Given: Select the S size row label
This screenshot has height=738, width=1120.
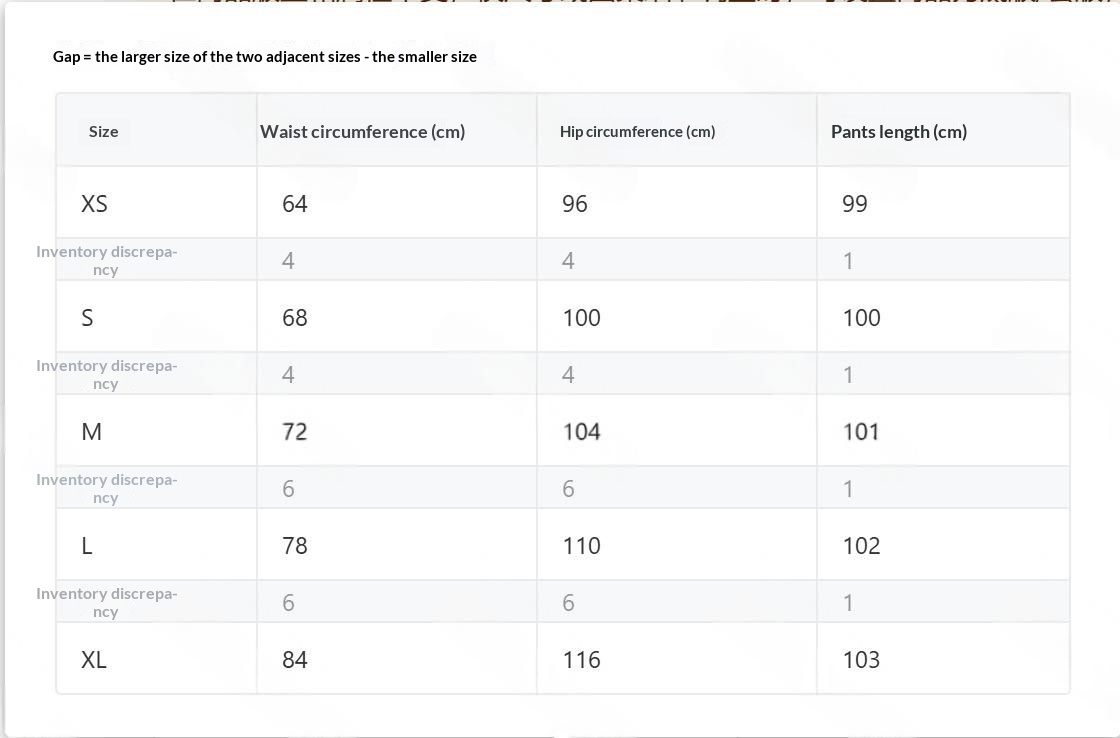Looking at the screenshot, I should 87,317.
